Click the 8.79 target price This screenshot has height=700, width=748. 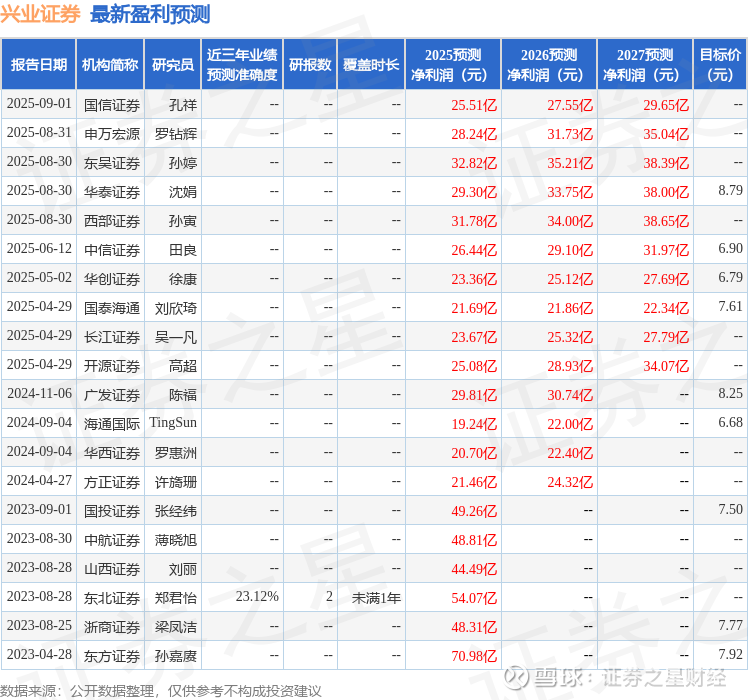(x=730, y=190)
